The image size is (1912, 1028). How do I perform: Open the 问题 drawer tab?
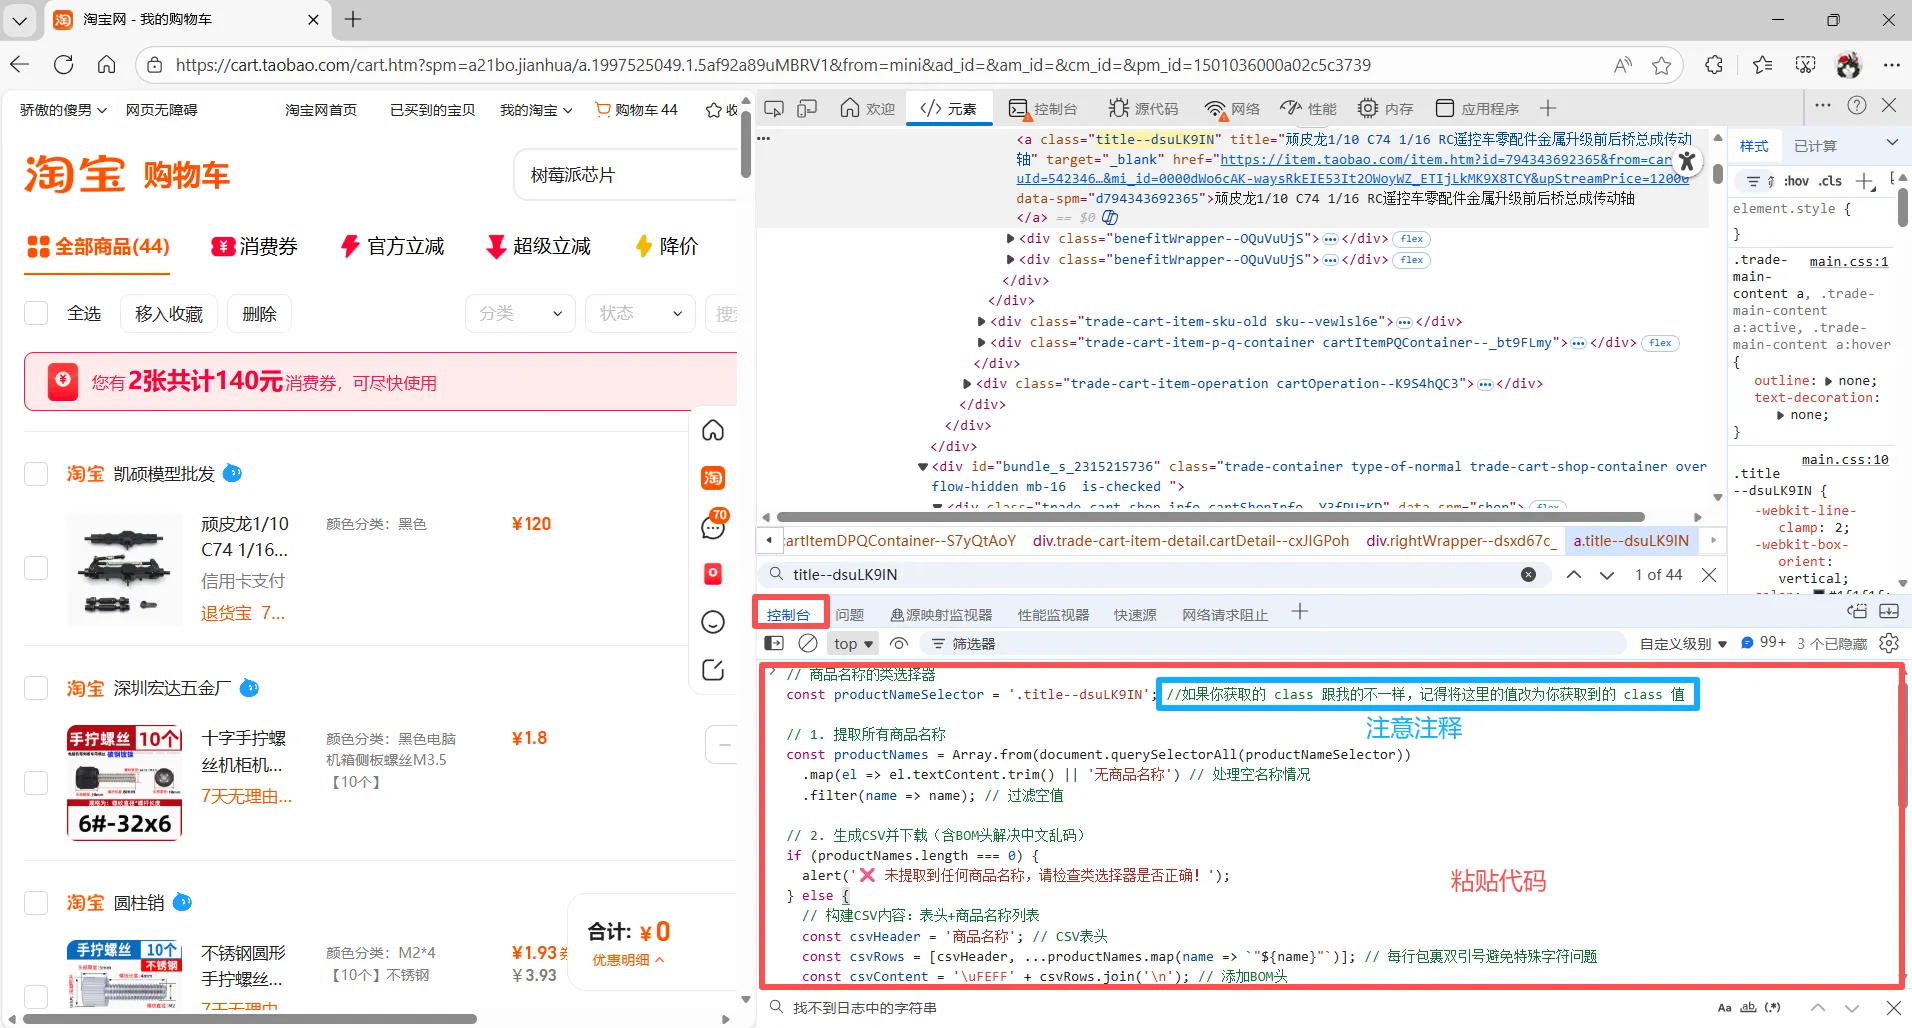click(x=849, y=615)
